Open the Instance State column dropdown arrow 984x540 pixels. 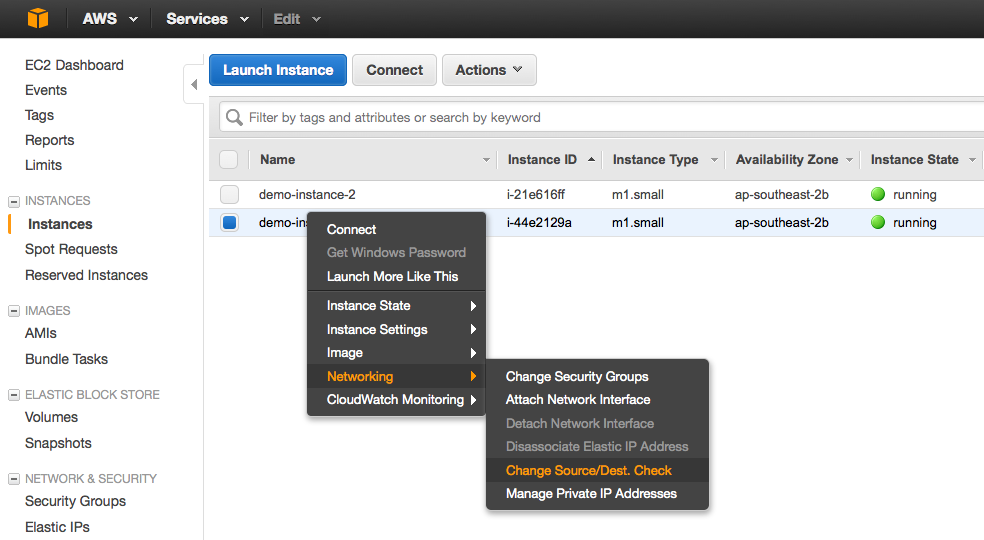pos(972,160)
